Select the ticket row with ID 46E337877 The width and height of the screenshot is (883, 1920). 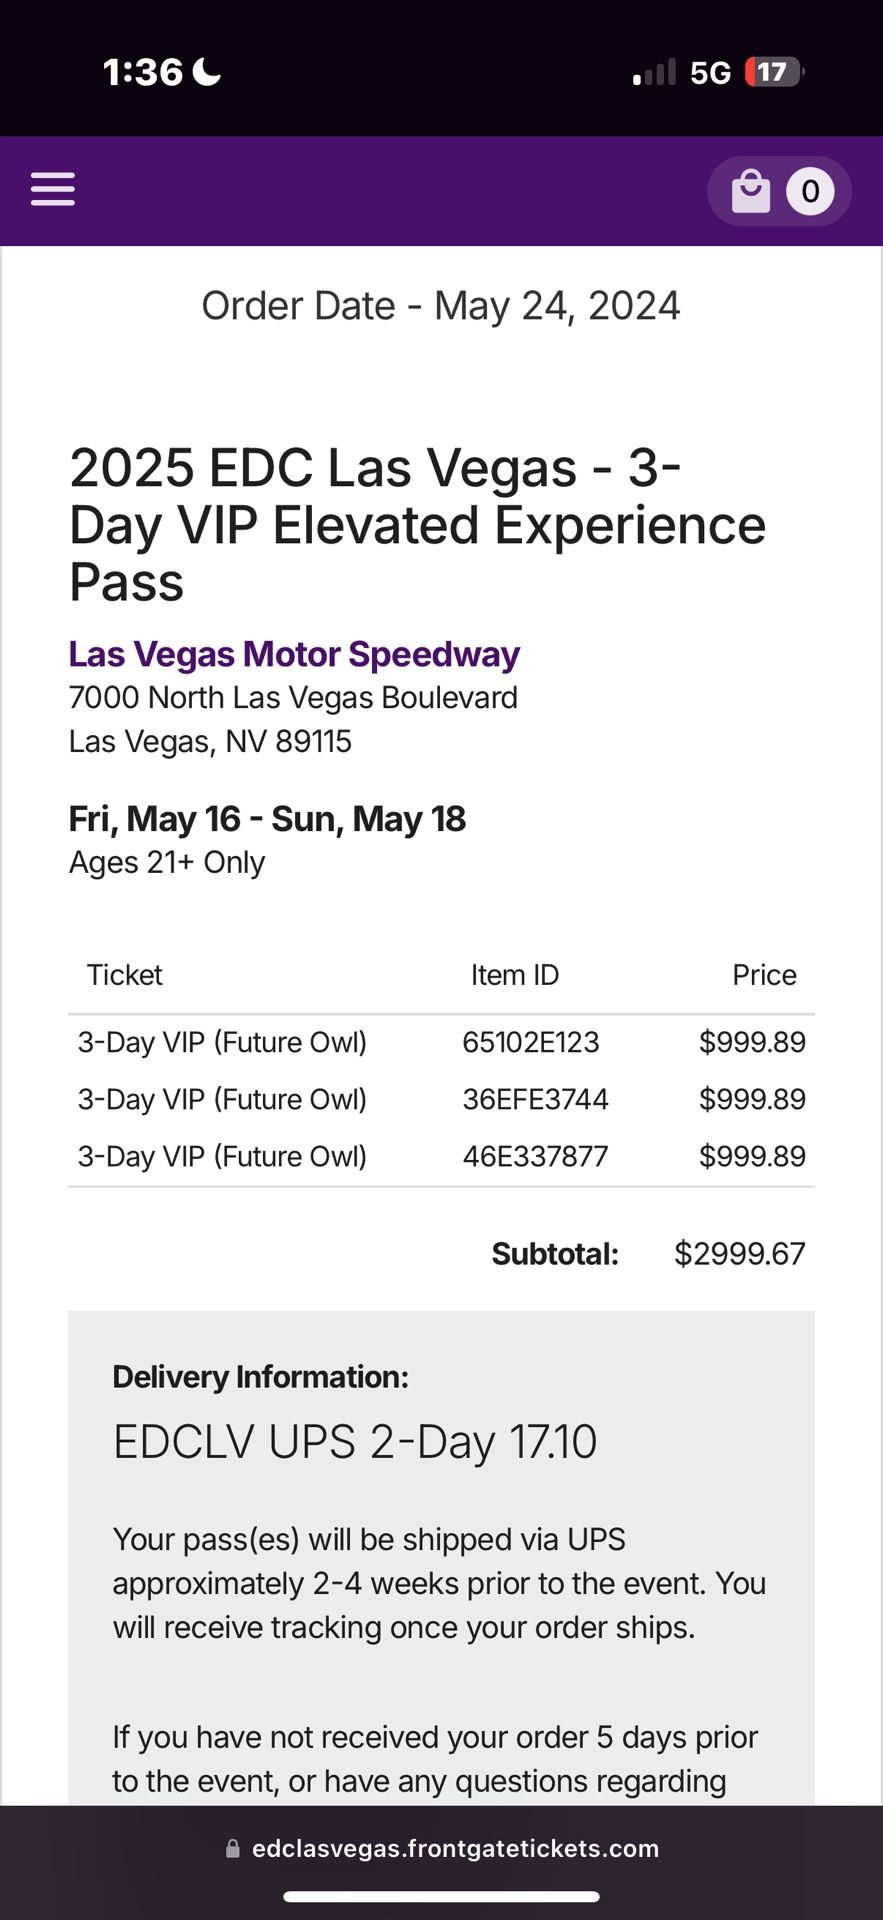(x=441, y=1156)
